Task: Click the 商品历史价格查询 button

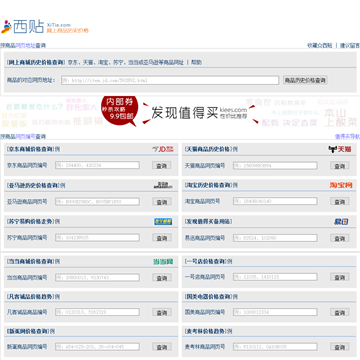Action: pos(305,80)
